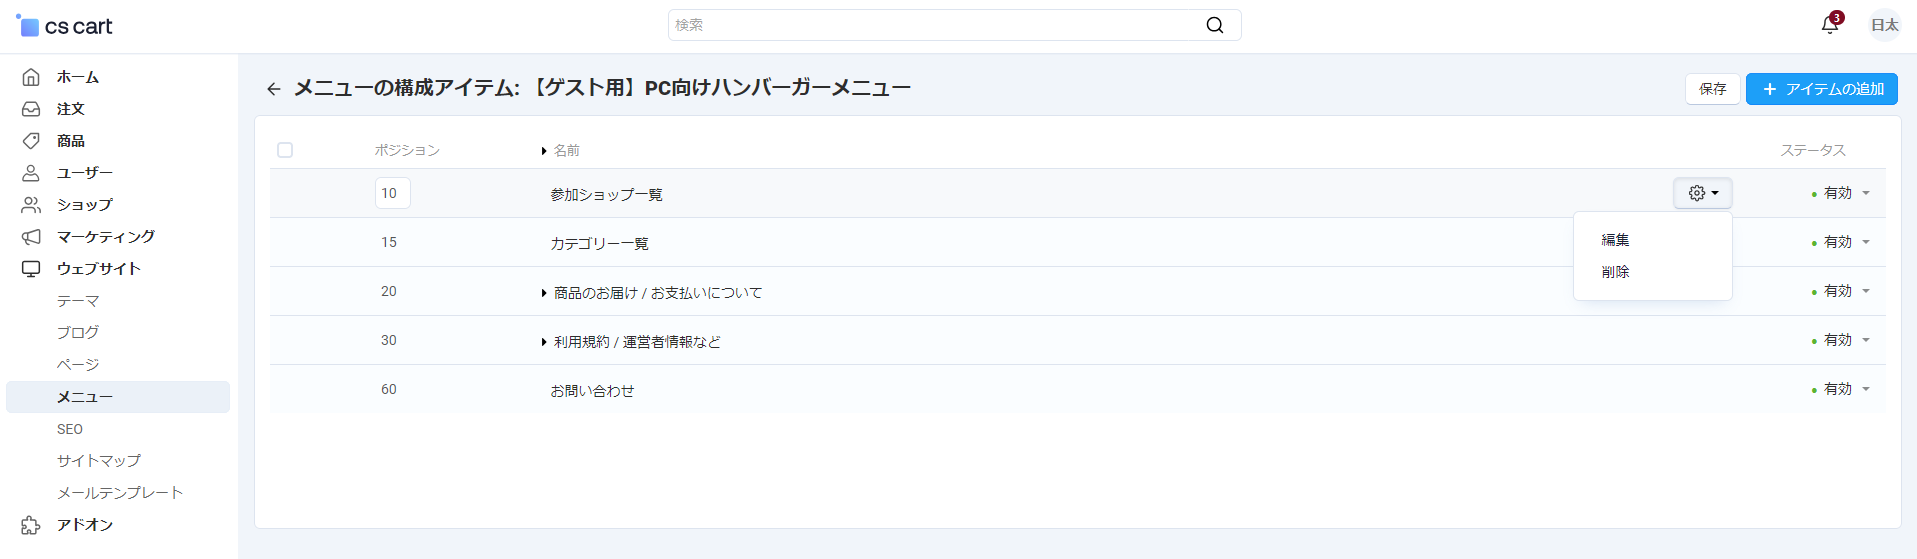The height and width of the screenshot is (559, 1917).
Task: Choose 削除 from the gear popup menu
Action: [1615, 272]
